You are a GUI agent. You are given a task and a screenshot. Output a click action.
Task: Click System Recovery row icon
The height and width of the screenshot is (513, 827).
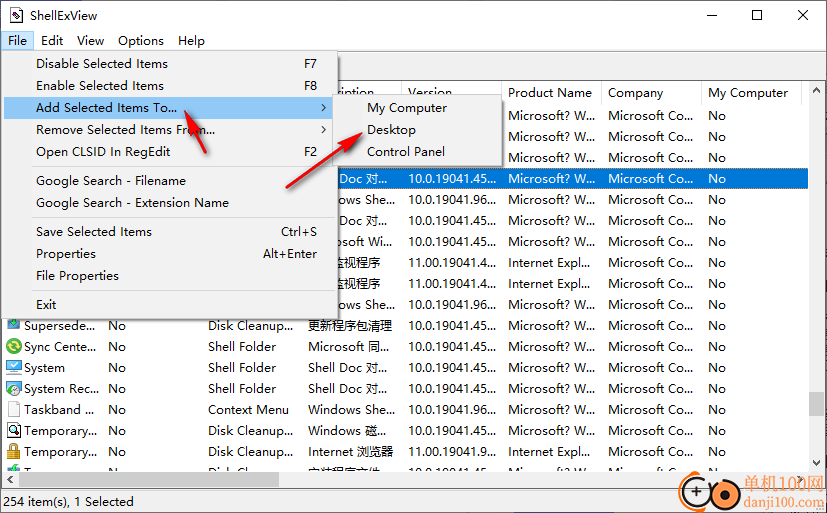[x=13, y=389]
